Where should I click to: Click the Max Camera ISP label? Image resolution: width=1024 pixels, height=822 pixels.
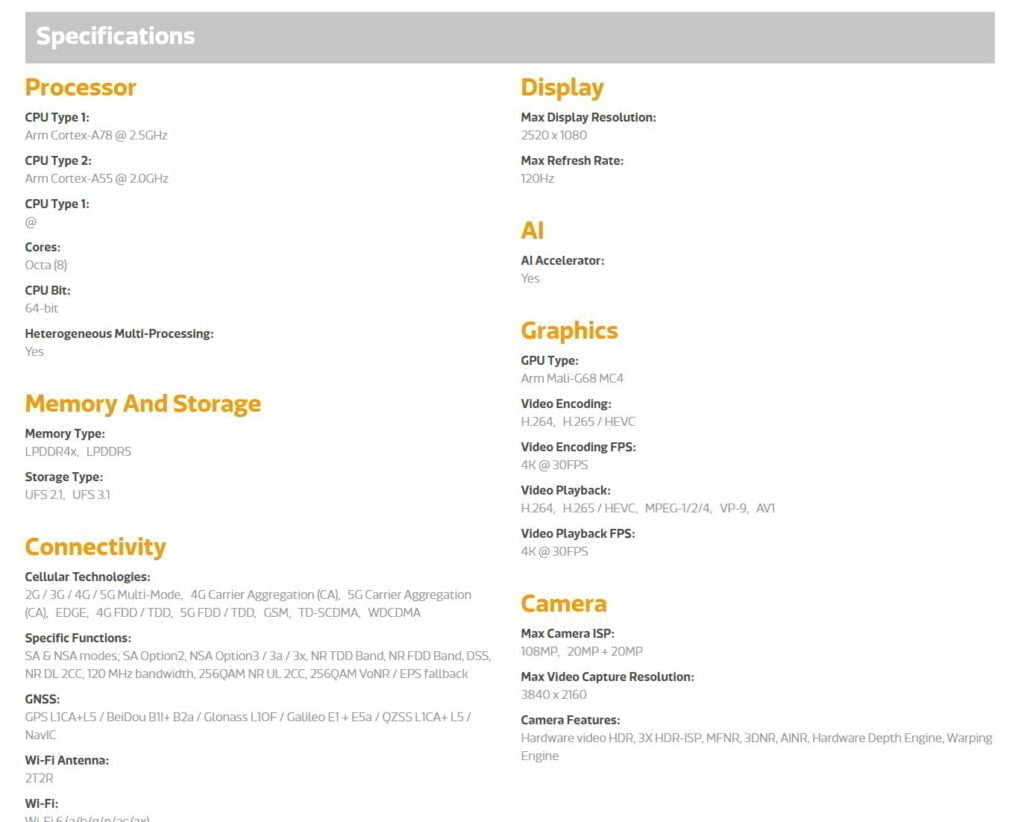coord(567,634)
